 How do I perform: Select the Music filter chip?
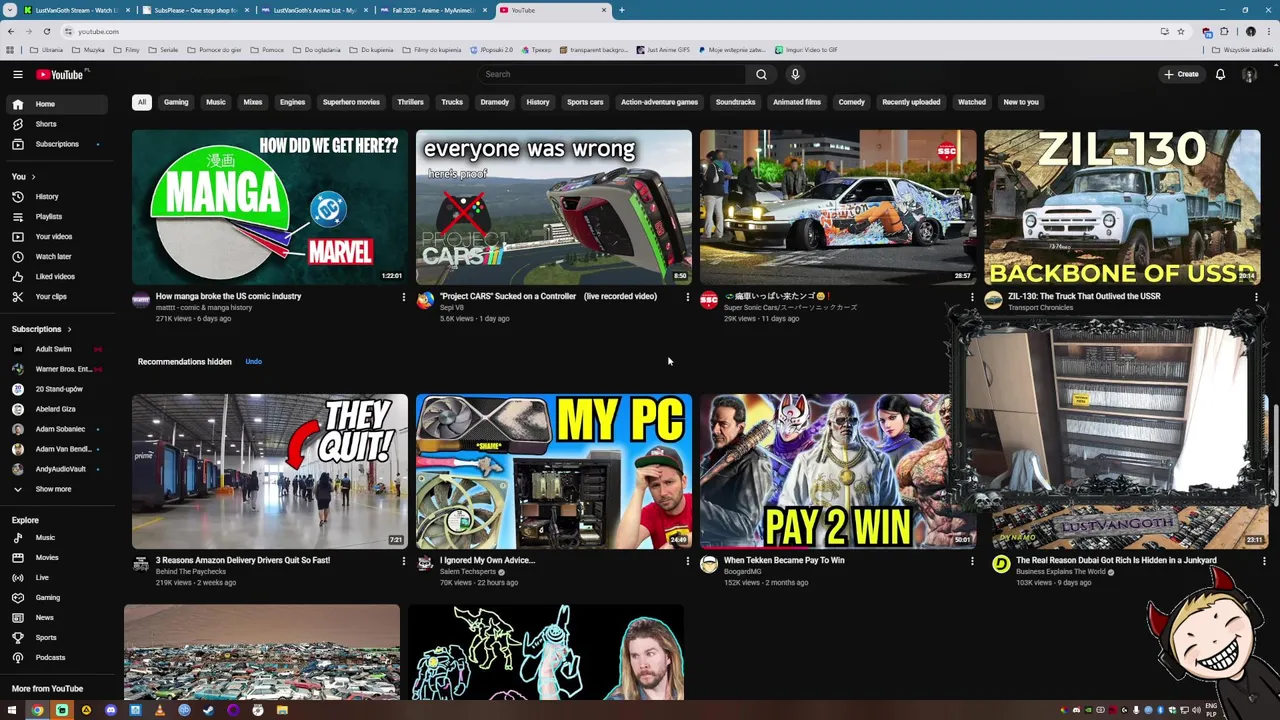[216, 102]
